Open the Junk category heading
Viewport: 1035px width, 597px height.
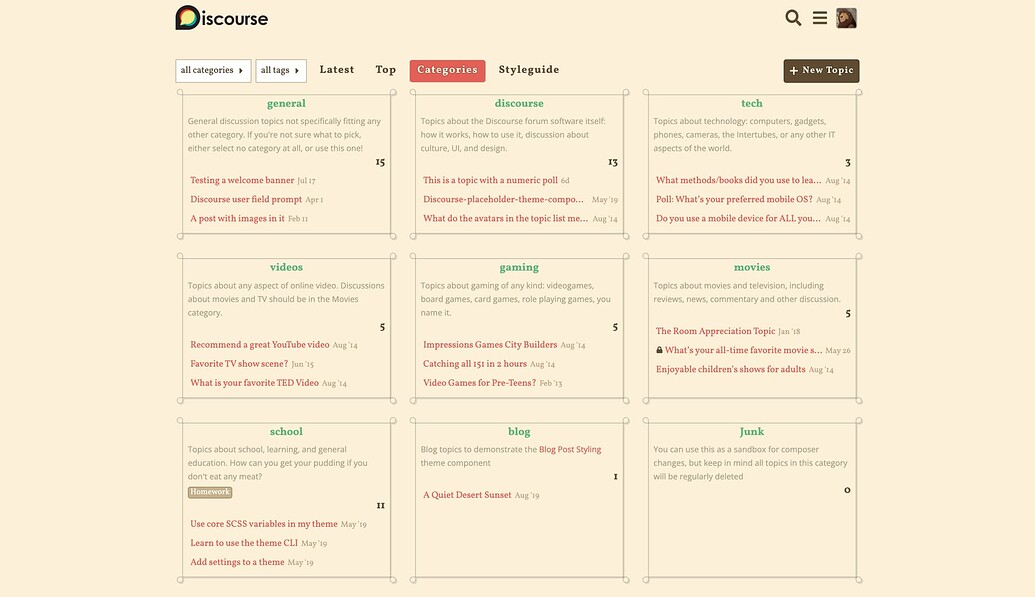[x=752, y=432]
